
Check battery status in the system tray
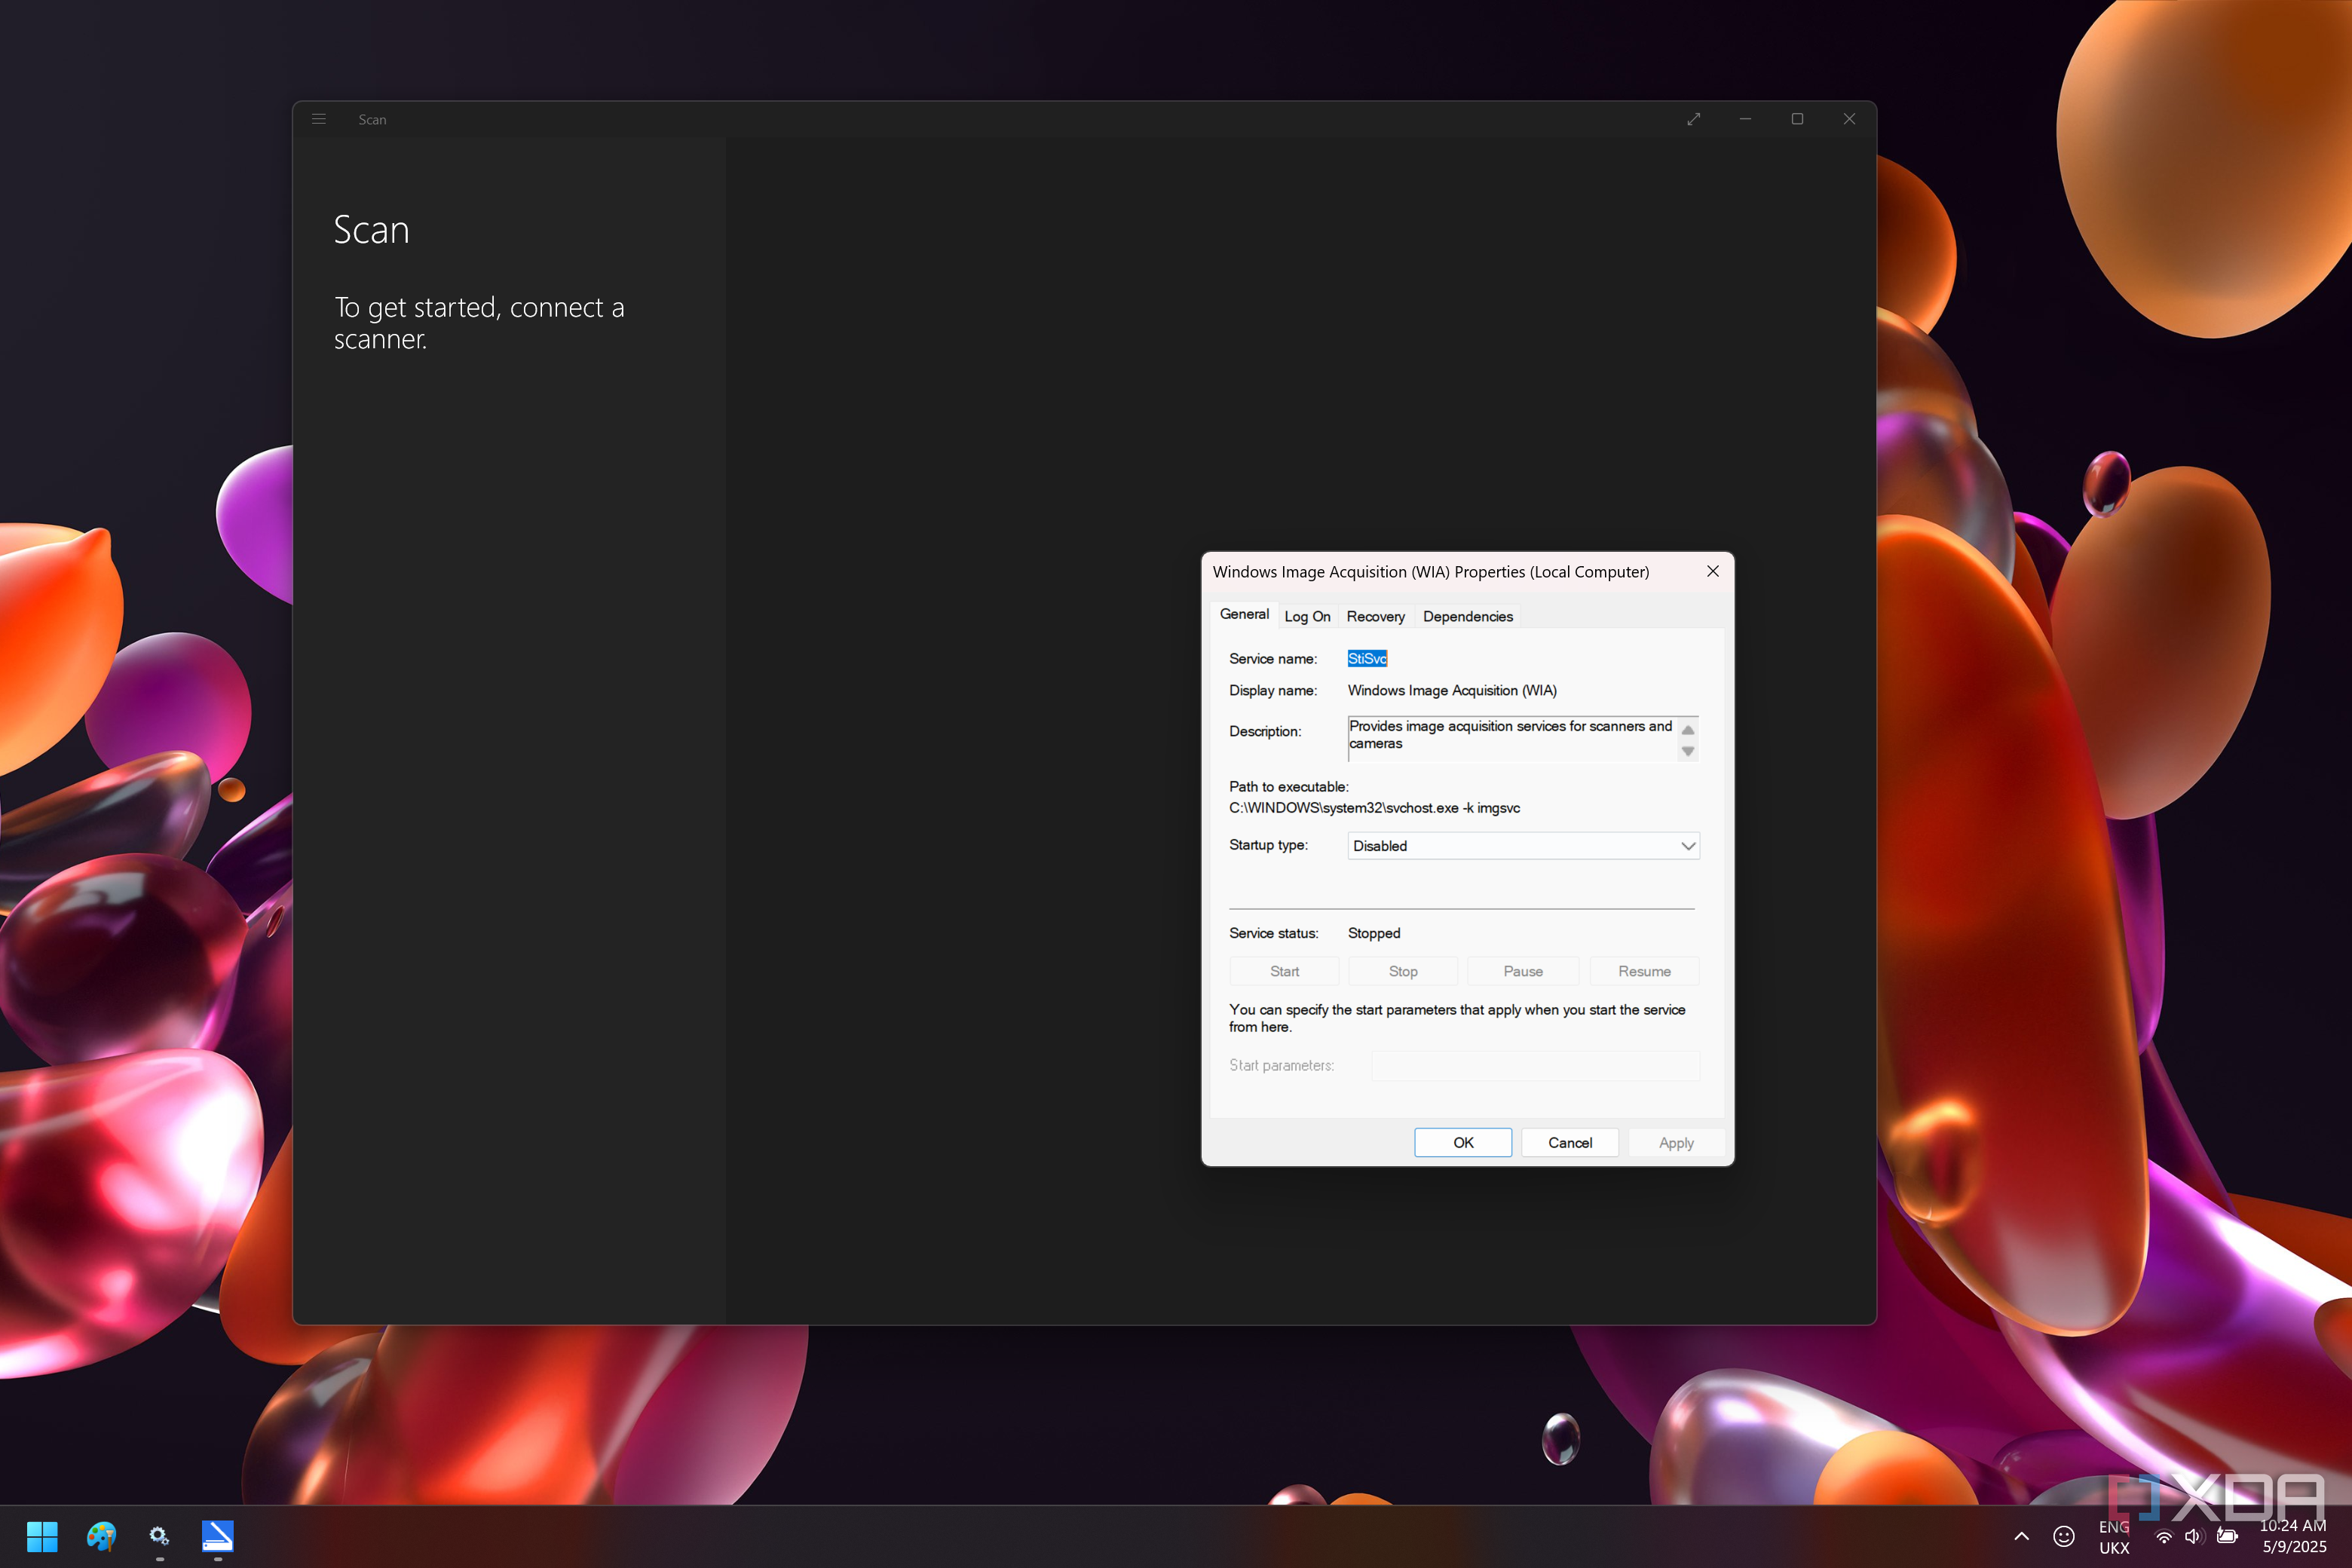(2228, 1537)
